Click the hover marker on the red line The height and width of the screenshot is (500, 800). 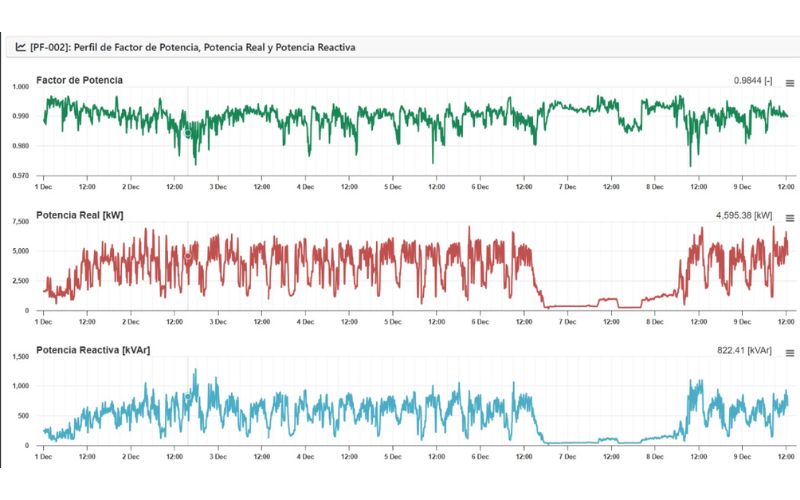pyautogui.click(x=187, y=256)
